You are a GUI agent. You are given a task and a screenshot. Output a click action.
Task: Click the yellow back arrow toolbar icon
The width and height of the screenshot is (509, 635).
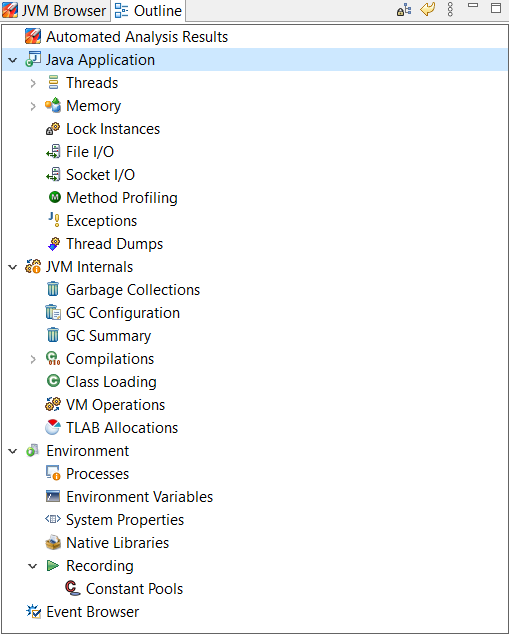pyautogui.click(x=428, y=9)
